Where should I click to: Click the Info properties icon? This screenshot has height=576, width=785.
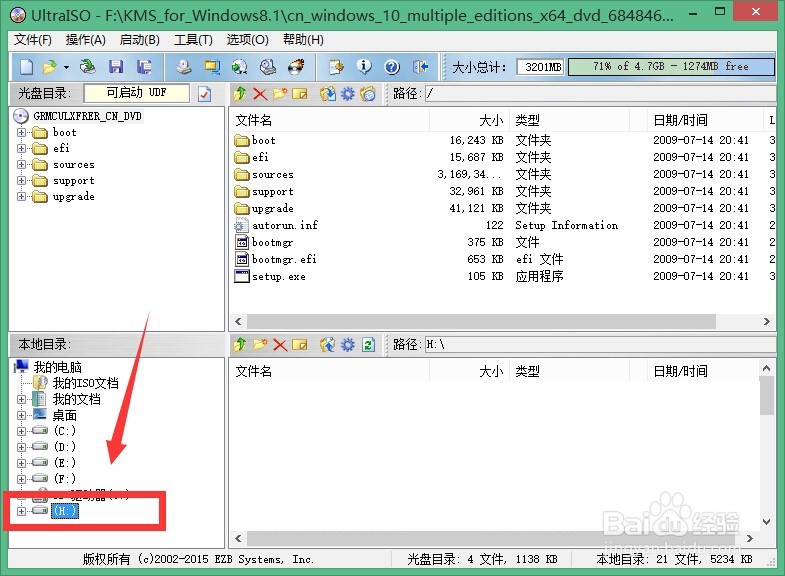point(364,67)
